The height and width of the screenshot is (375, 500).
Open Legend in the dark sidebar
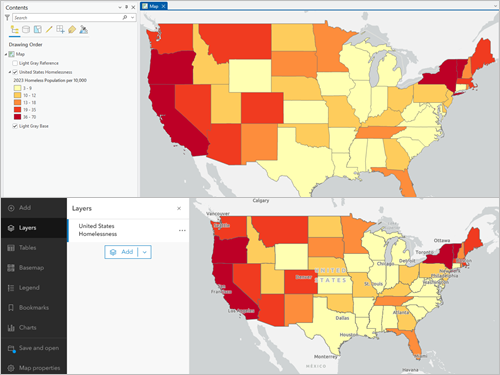(x=29, y=288)
